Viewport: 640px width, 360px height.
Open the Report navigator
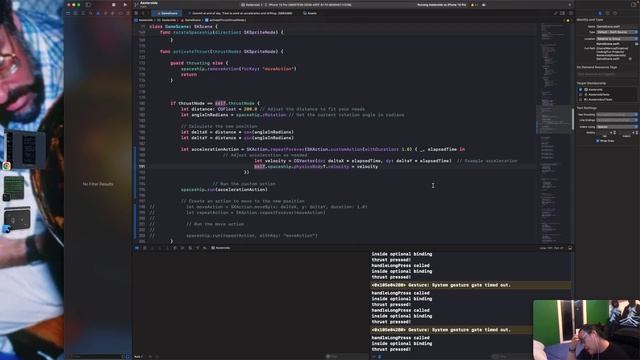point(128,13)
